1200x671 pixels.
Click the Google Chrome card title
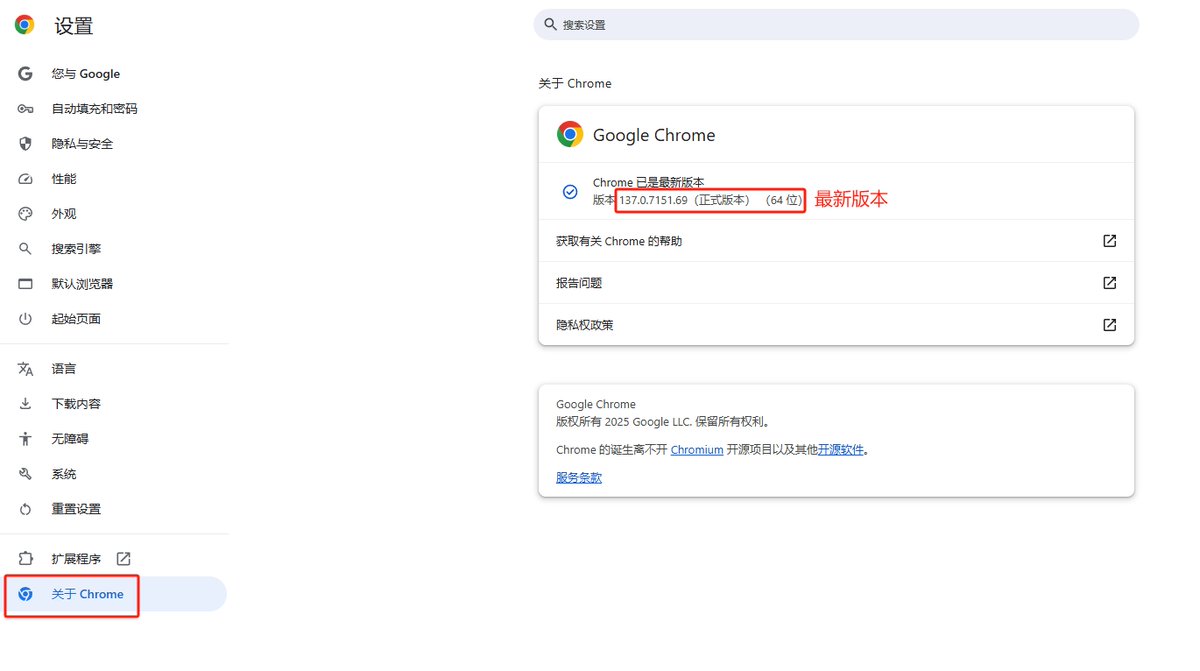654,135
